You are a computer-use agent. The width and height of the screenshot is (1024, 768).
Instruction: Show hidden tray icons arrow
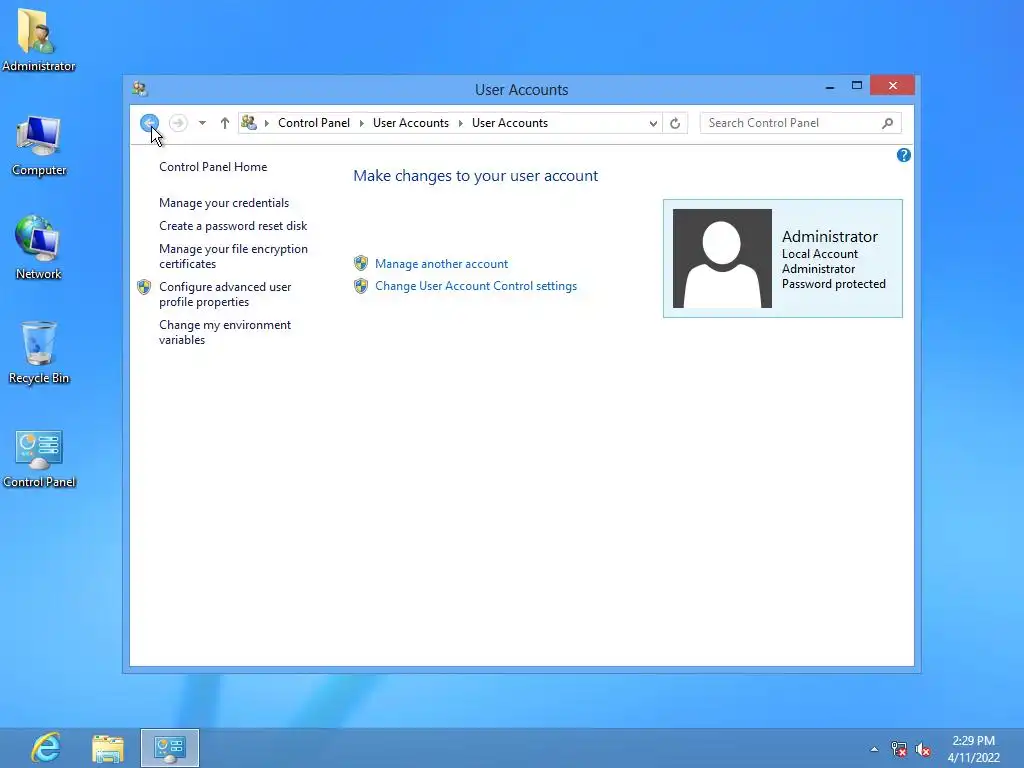pos(874,749)
